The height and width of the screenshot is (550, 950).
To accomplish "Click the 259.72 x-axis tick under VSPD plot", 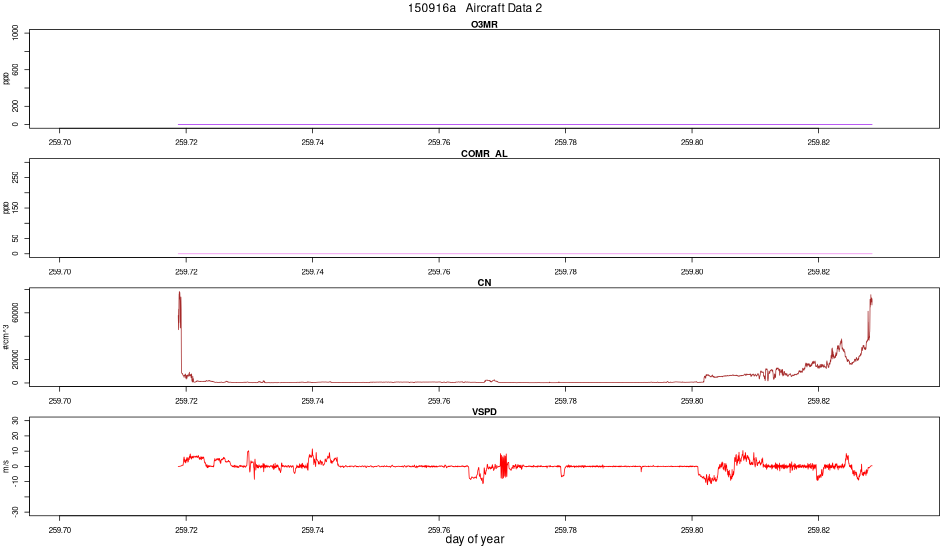I will 186,530.
